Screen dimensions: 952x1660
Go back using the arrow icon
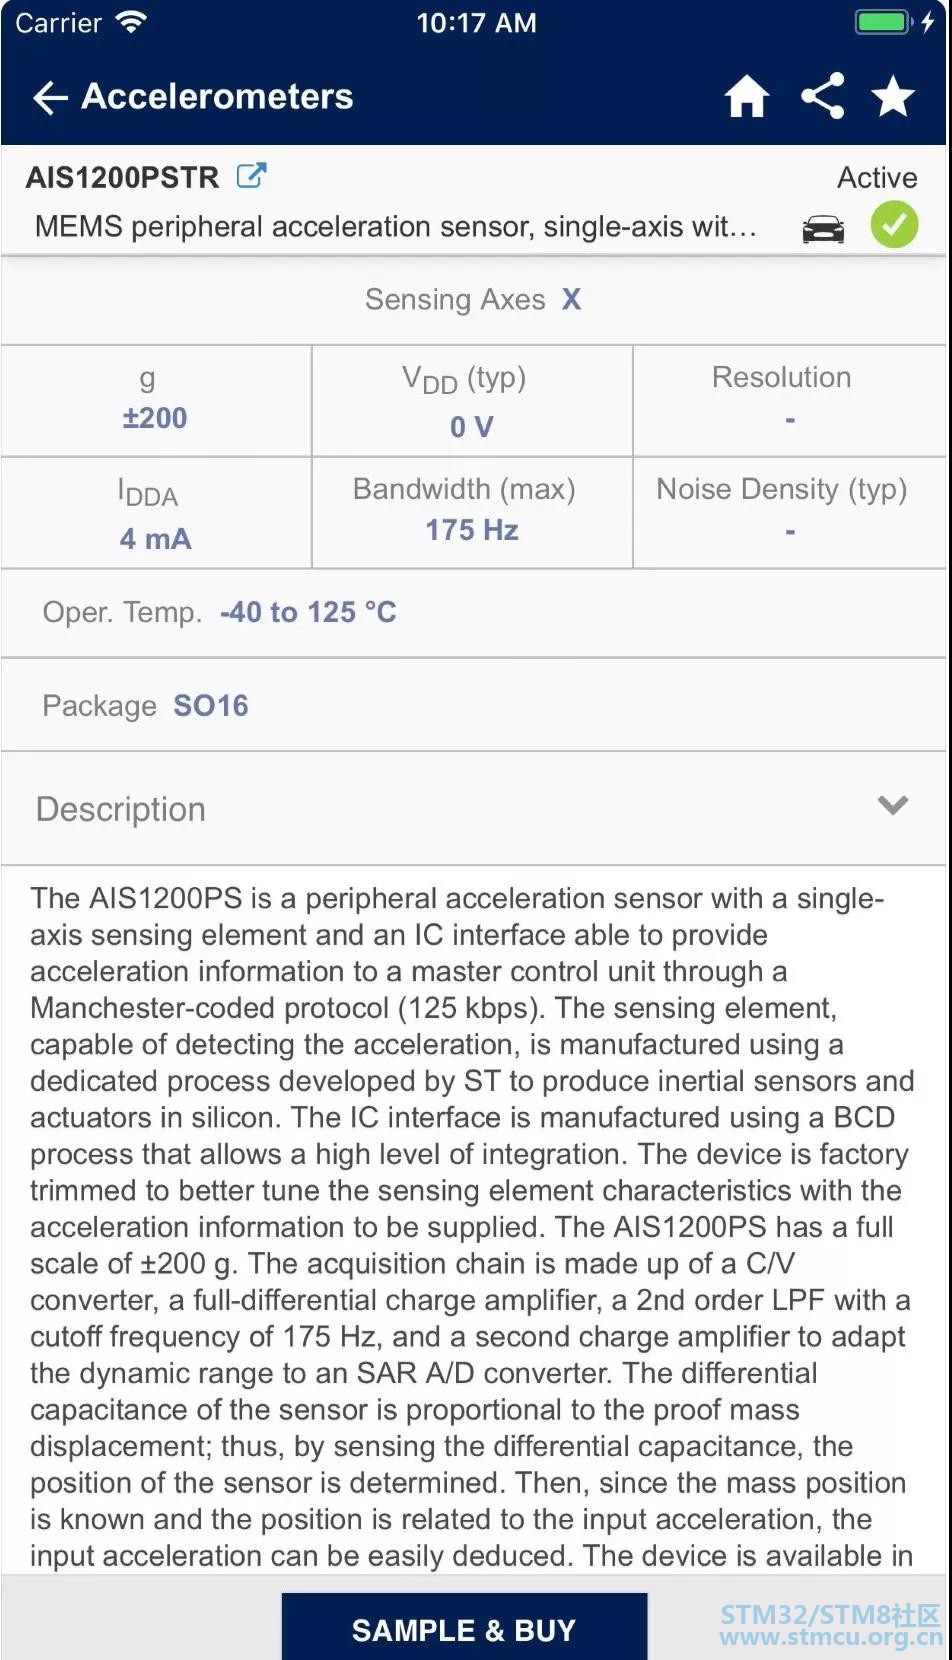tap(50, 97)
